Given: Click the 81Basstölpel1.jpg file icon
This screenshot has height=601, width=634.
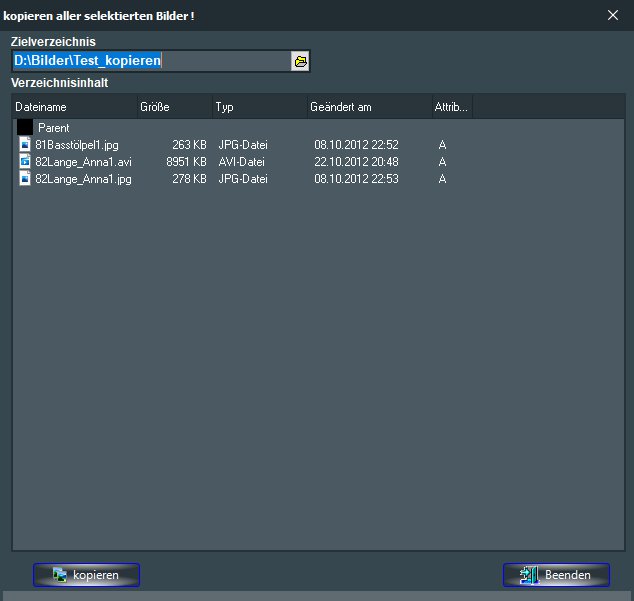Looking at the screenshot, I should tap(26, 145).
